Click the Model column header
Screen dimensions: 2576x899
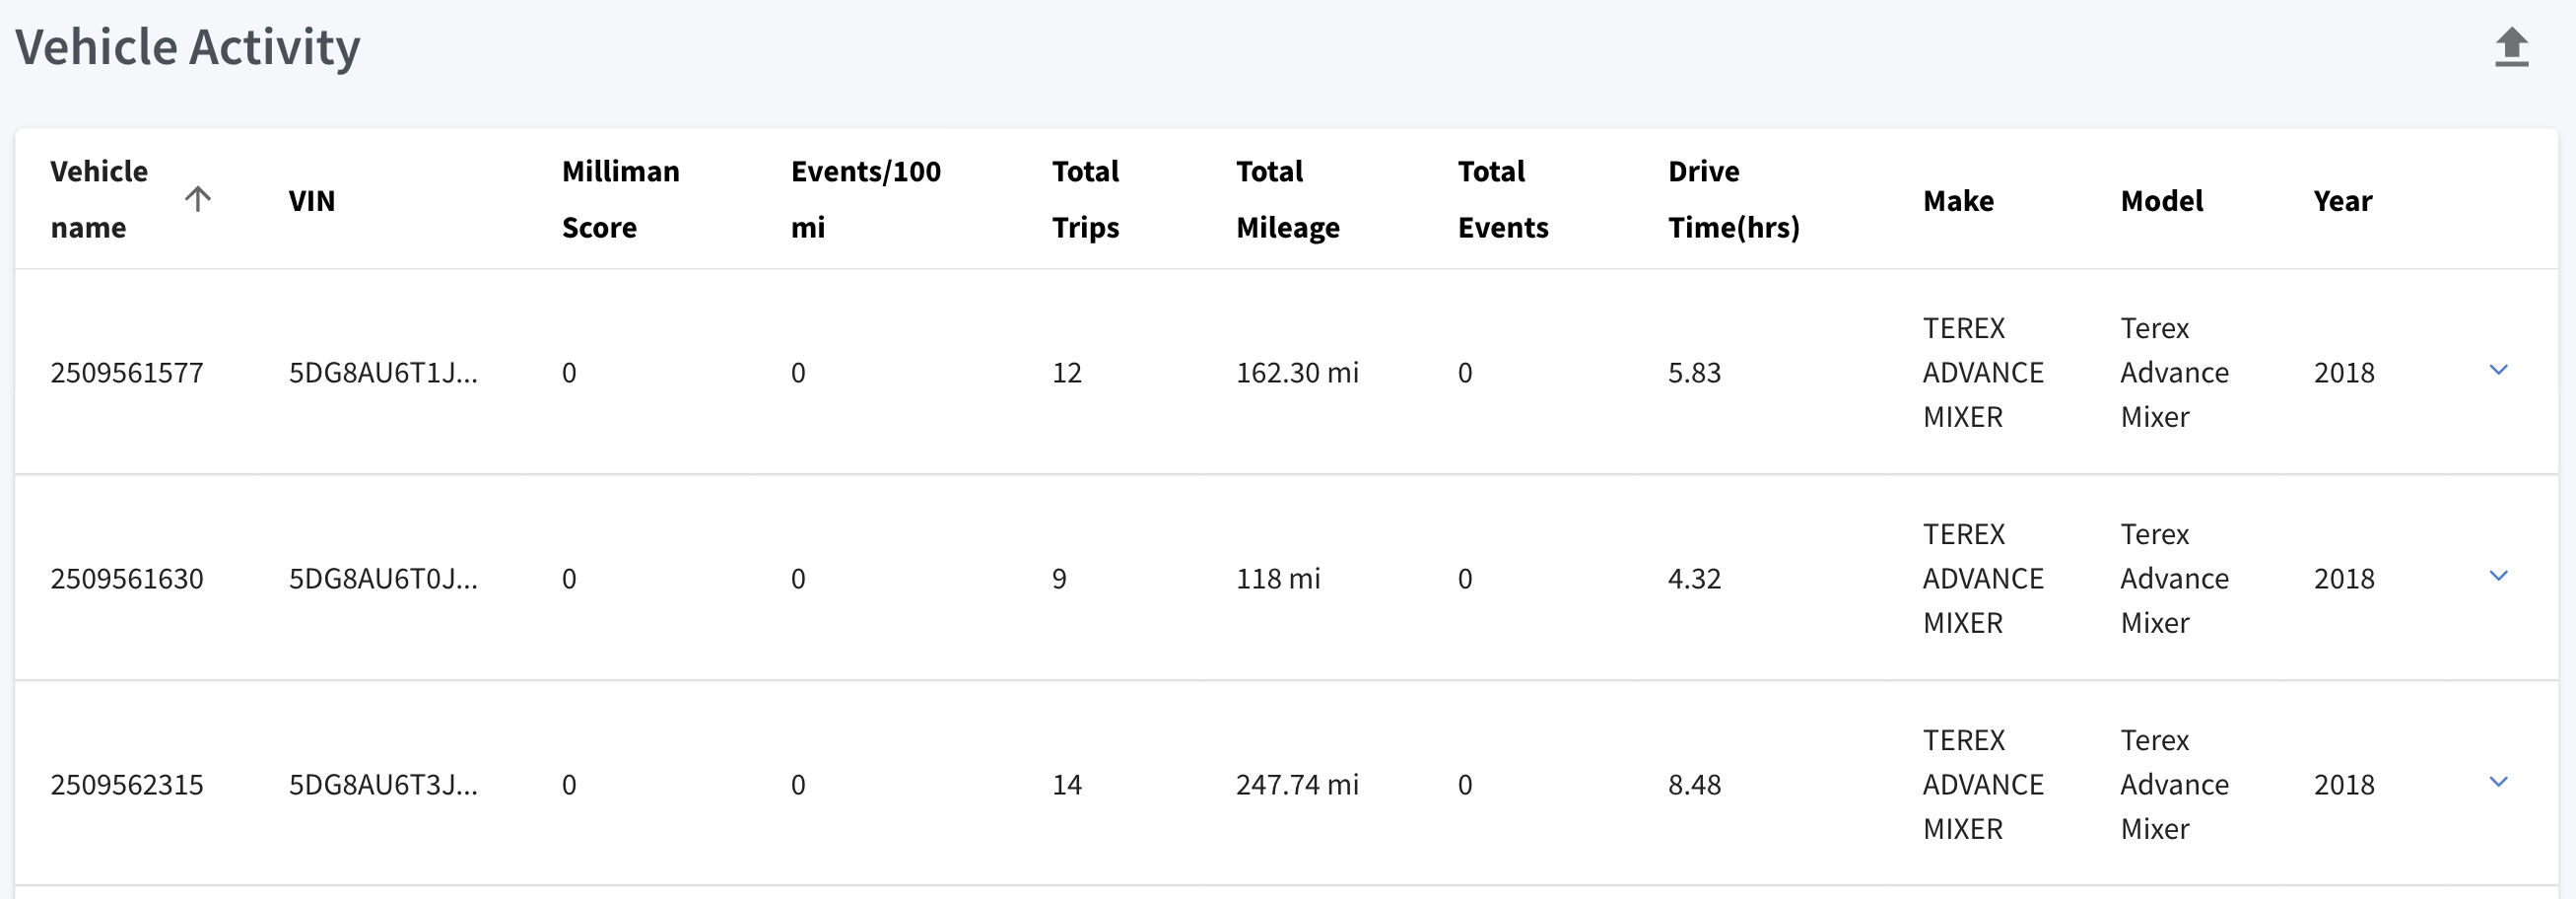[x=2162, y=201]
